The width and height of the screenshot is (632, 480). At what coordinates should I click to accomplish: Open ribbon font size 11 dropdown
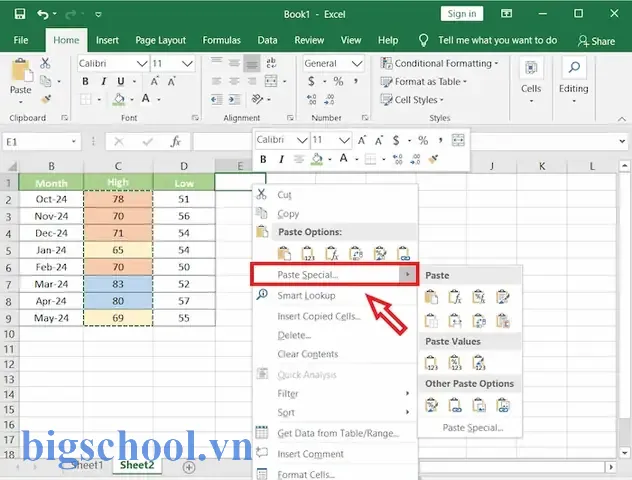[x=187, y=63]
